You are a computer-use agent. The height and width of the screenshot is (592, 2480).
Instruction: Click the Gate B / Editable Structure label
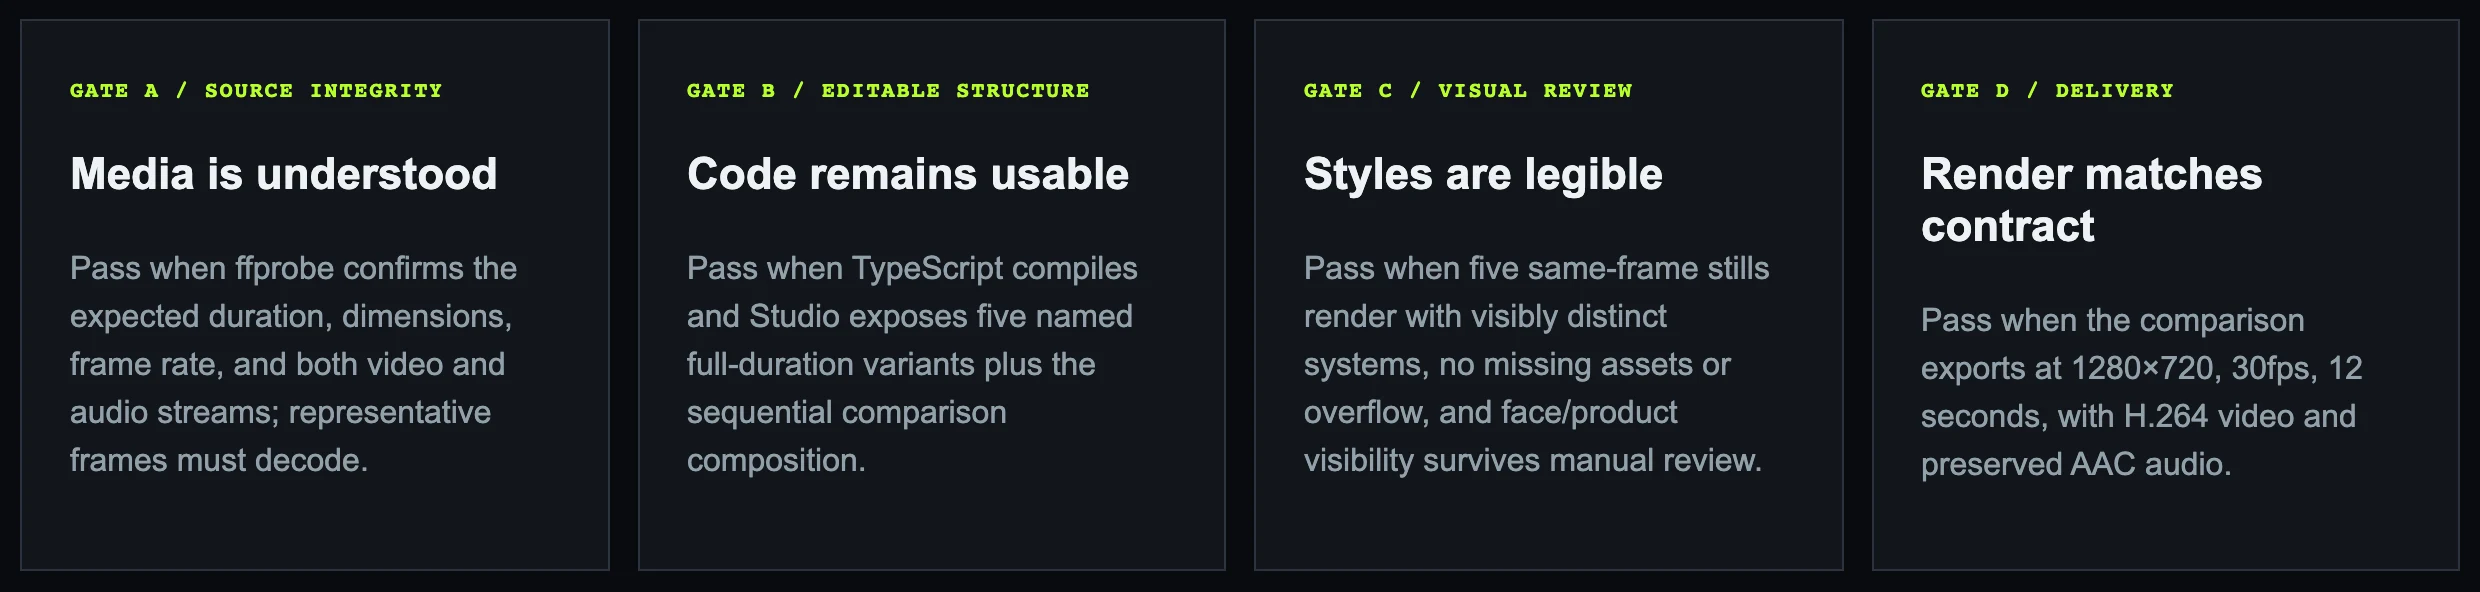tap(888, 91)
